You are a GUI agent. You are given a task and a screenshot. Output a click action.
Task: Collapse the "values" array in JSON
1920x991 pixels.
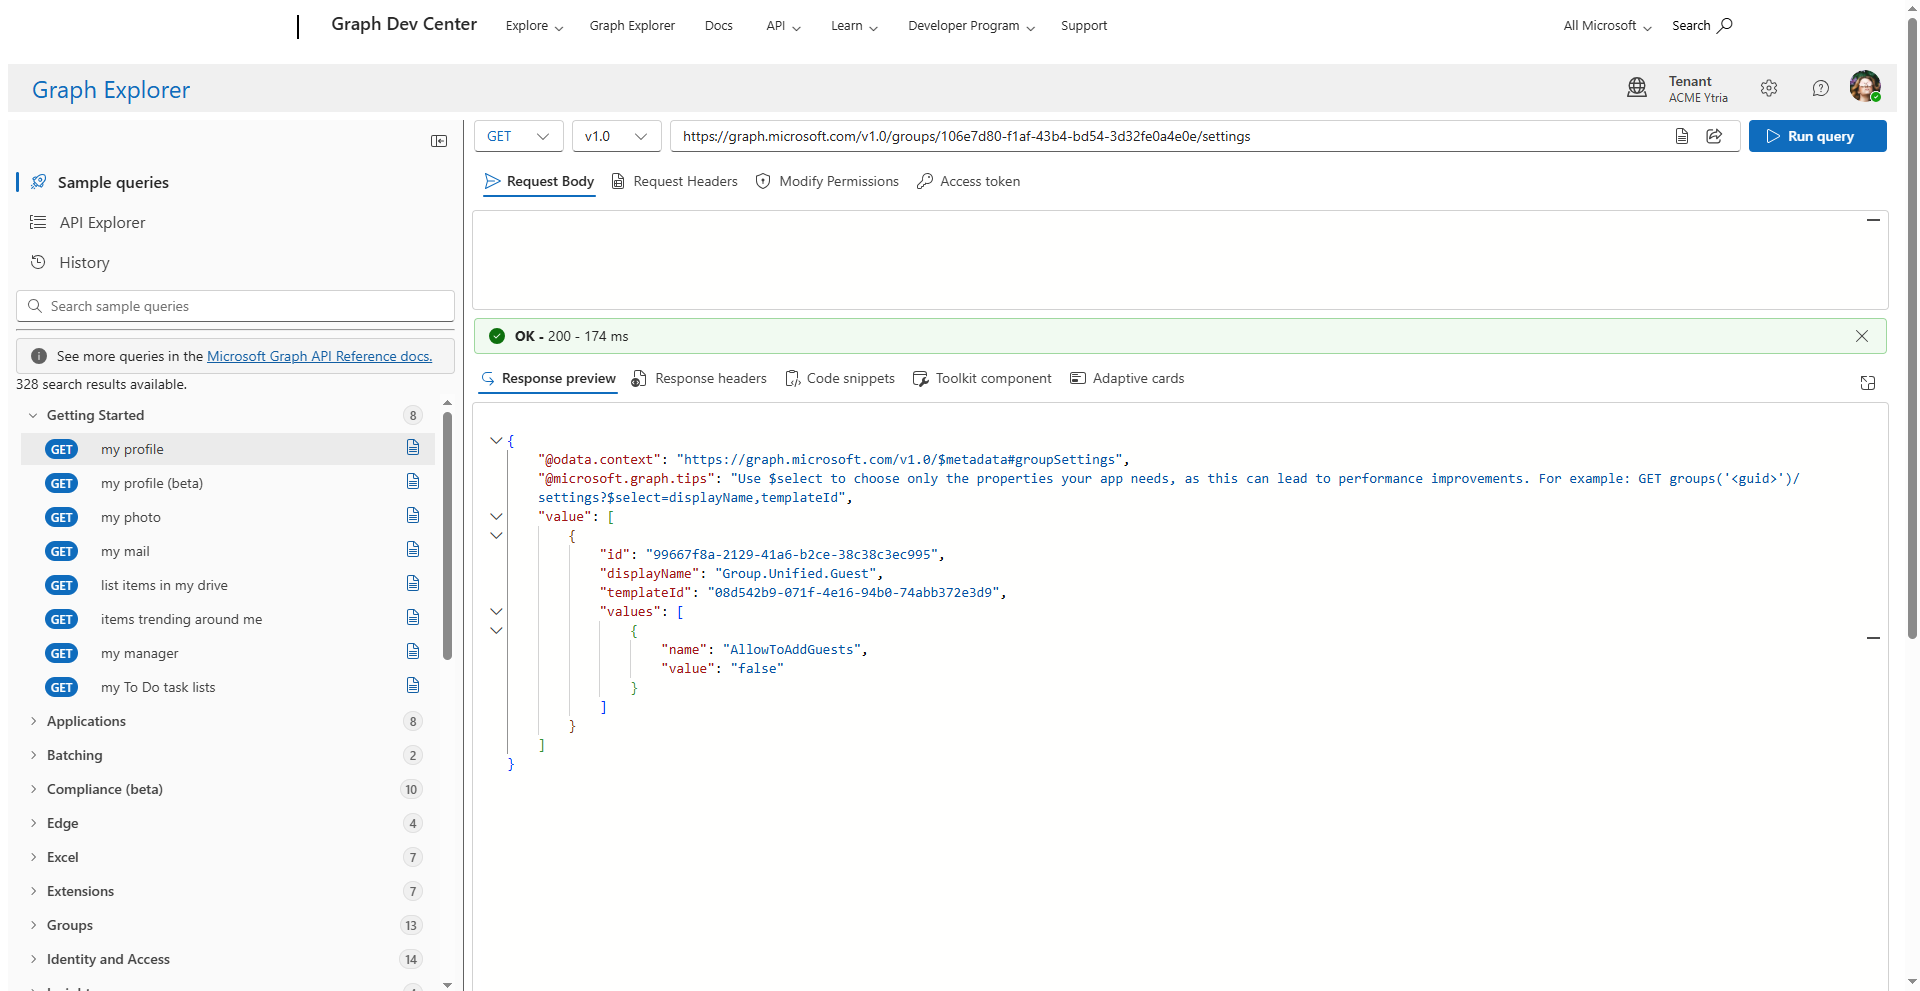tap(496, 611)
